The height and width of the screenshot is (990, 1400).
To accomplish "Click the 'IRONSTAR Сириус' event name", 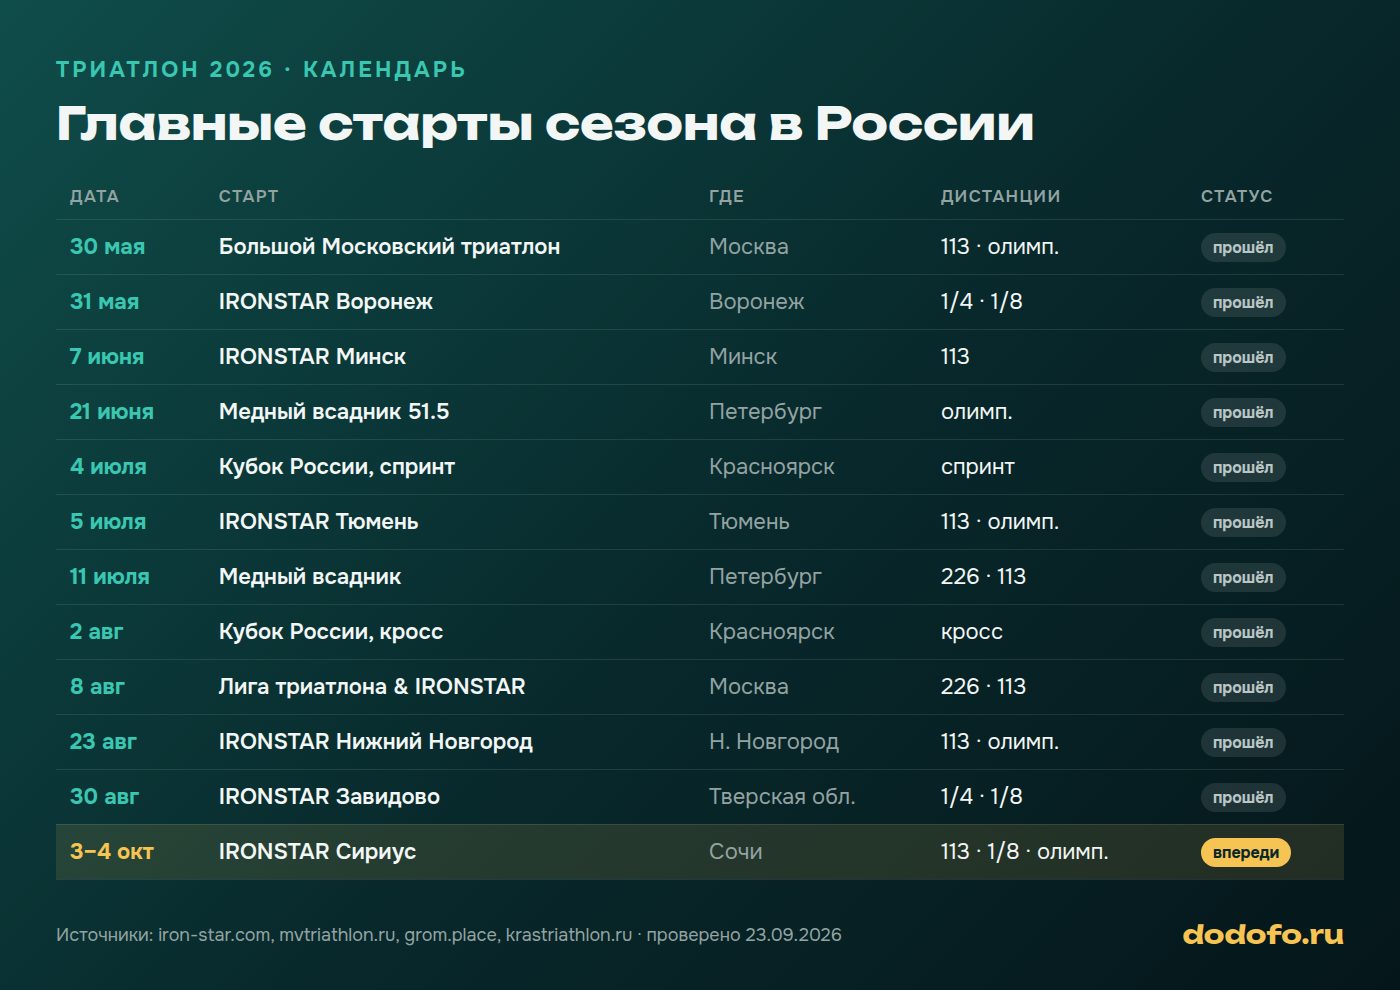I will [x=317, y=852].
